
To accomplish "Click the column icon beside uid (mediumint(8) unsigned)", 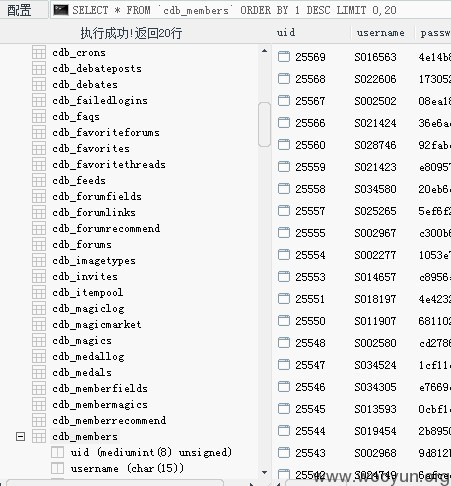I will (x=57, y=453).
